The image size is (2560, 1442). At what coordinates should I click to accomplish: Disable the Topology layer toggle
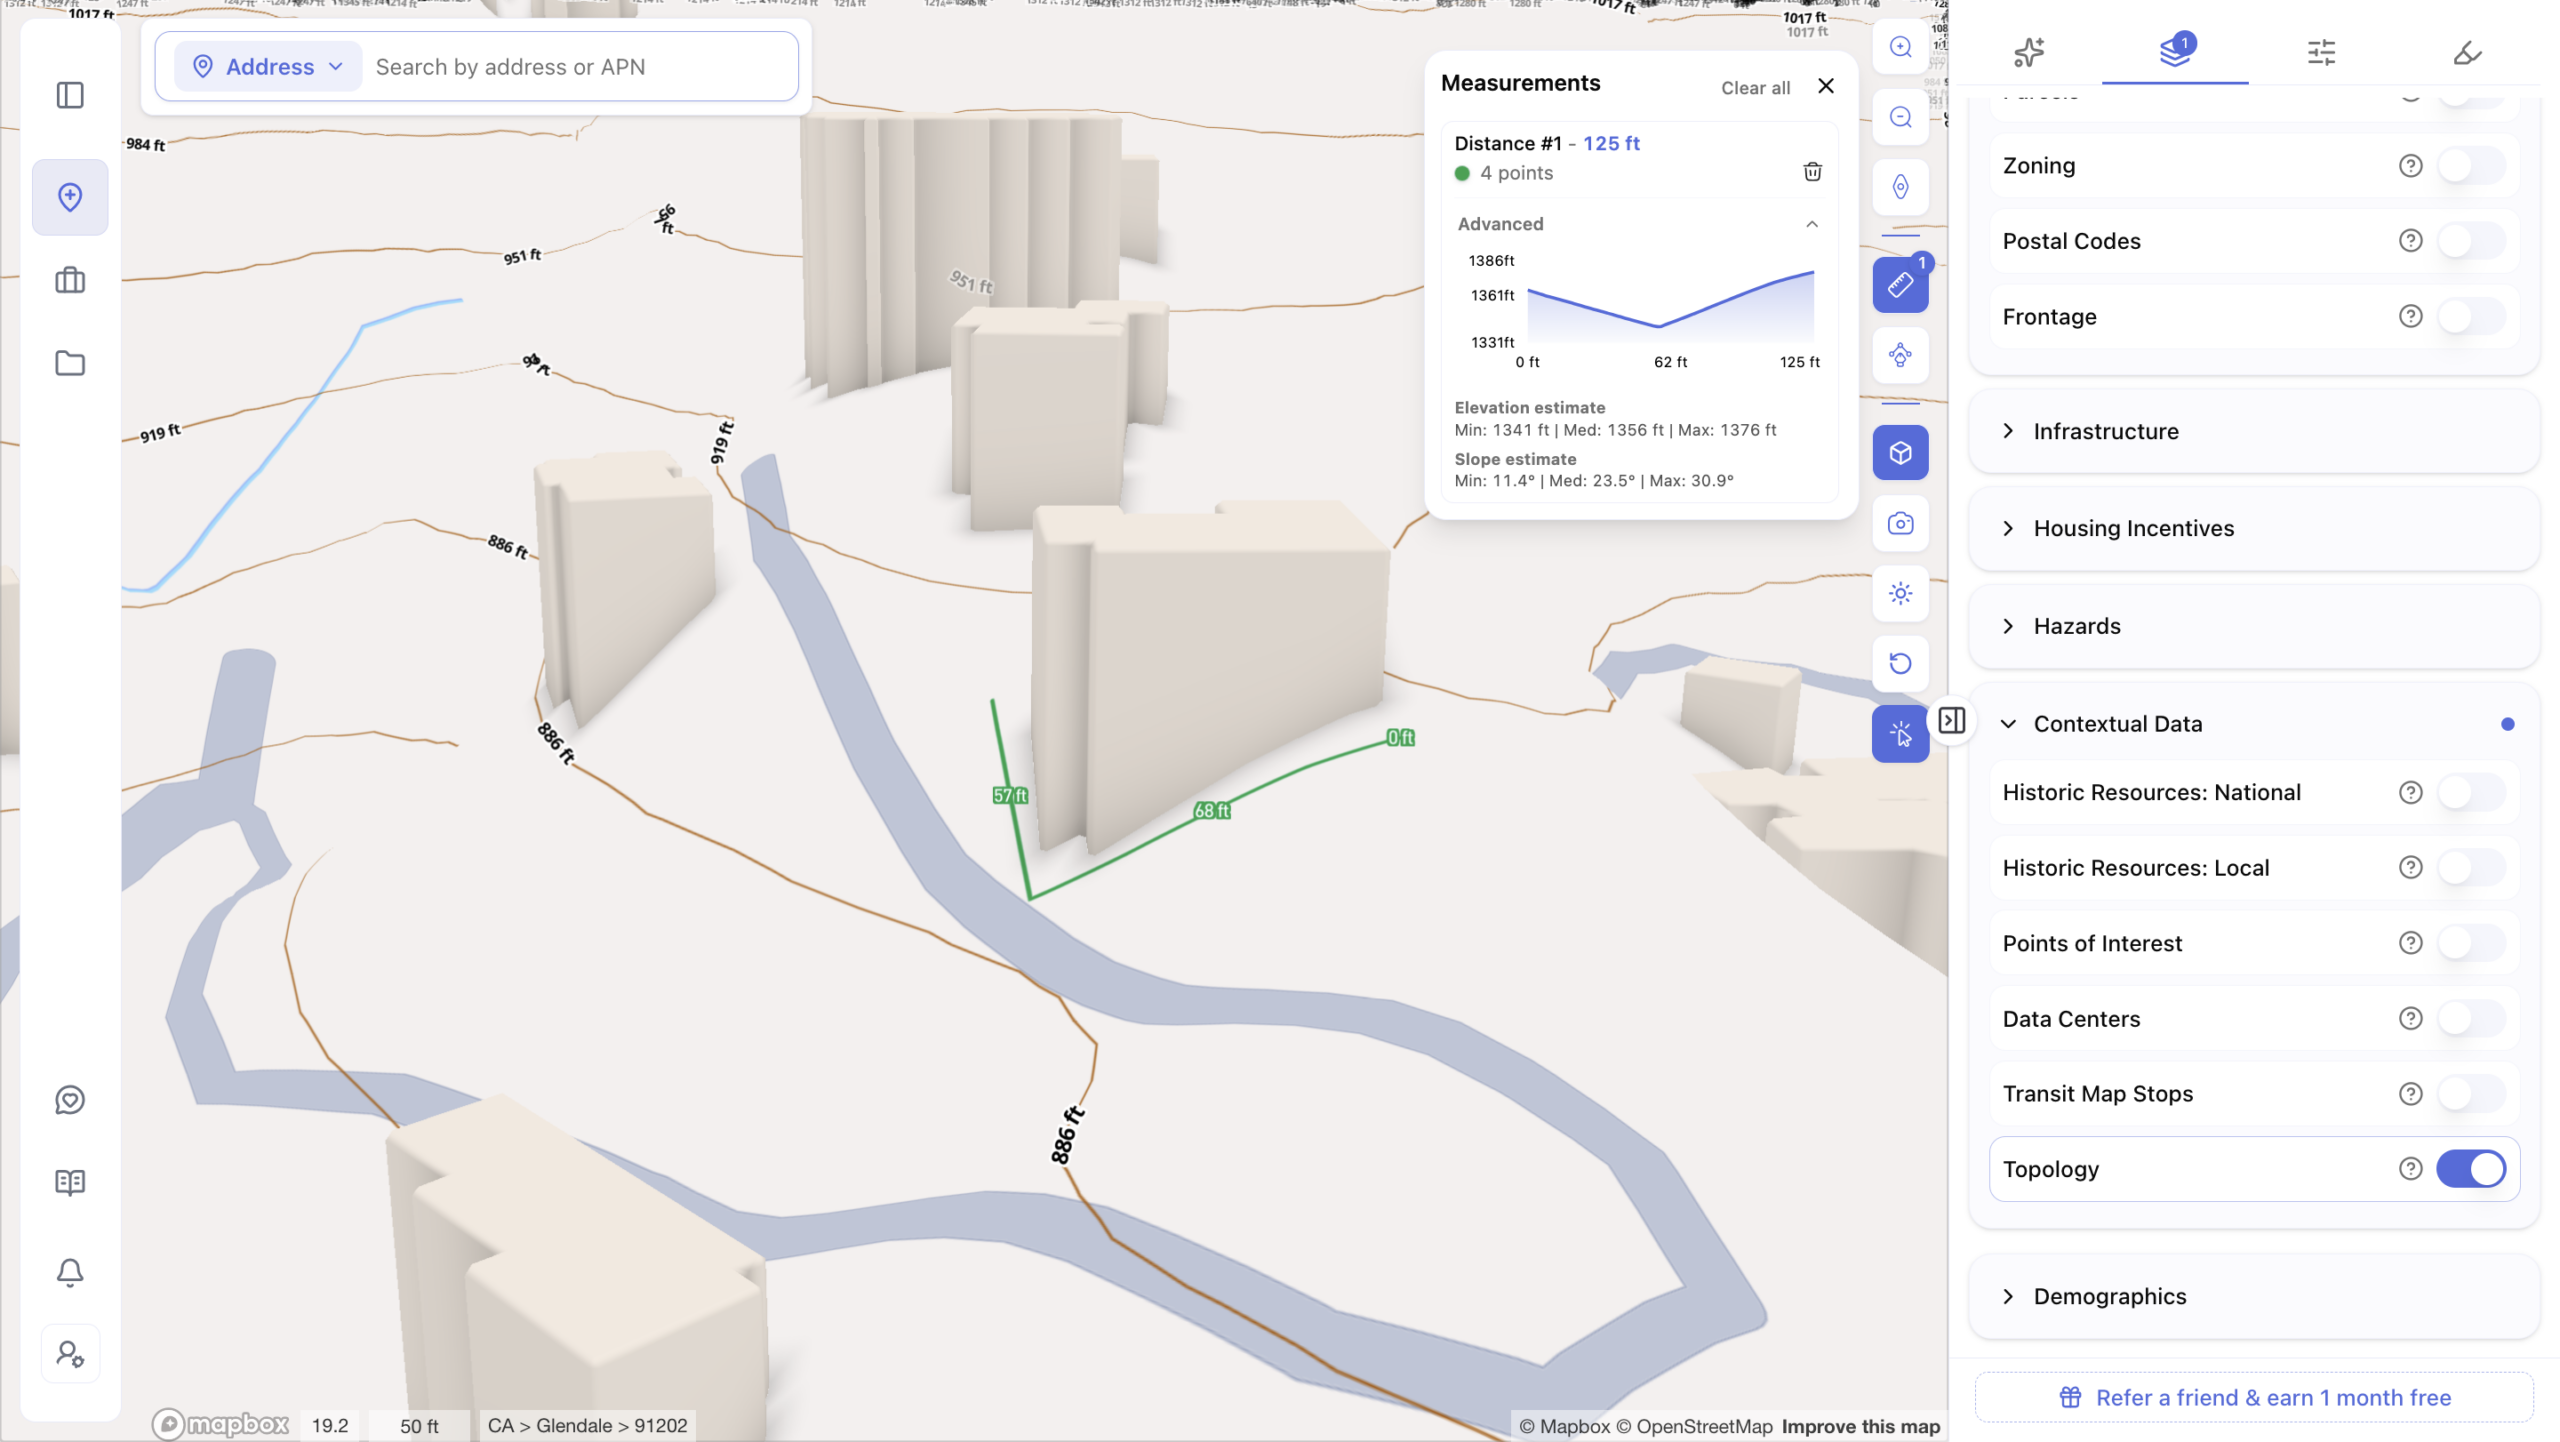pos(2470,1168)
